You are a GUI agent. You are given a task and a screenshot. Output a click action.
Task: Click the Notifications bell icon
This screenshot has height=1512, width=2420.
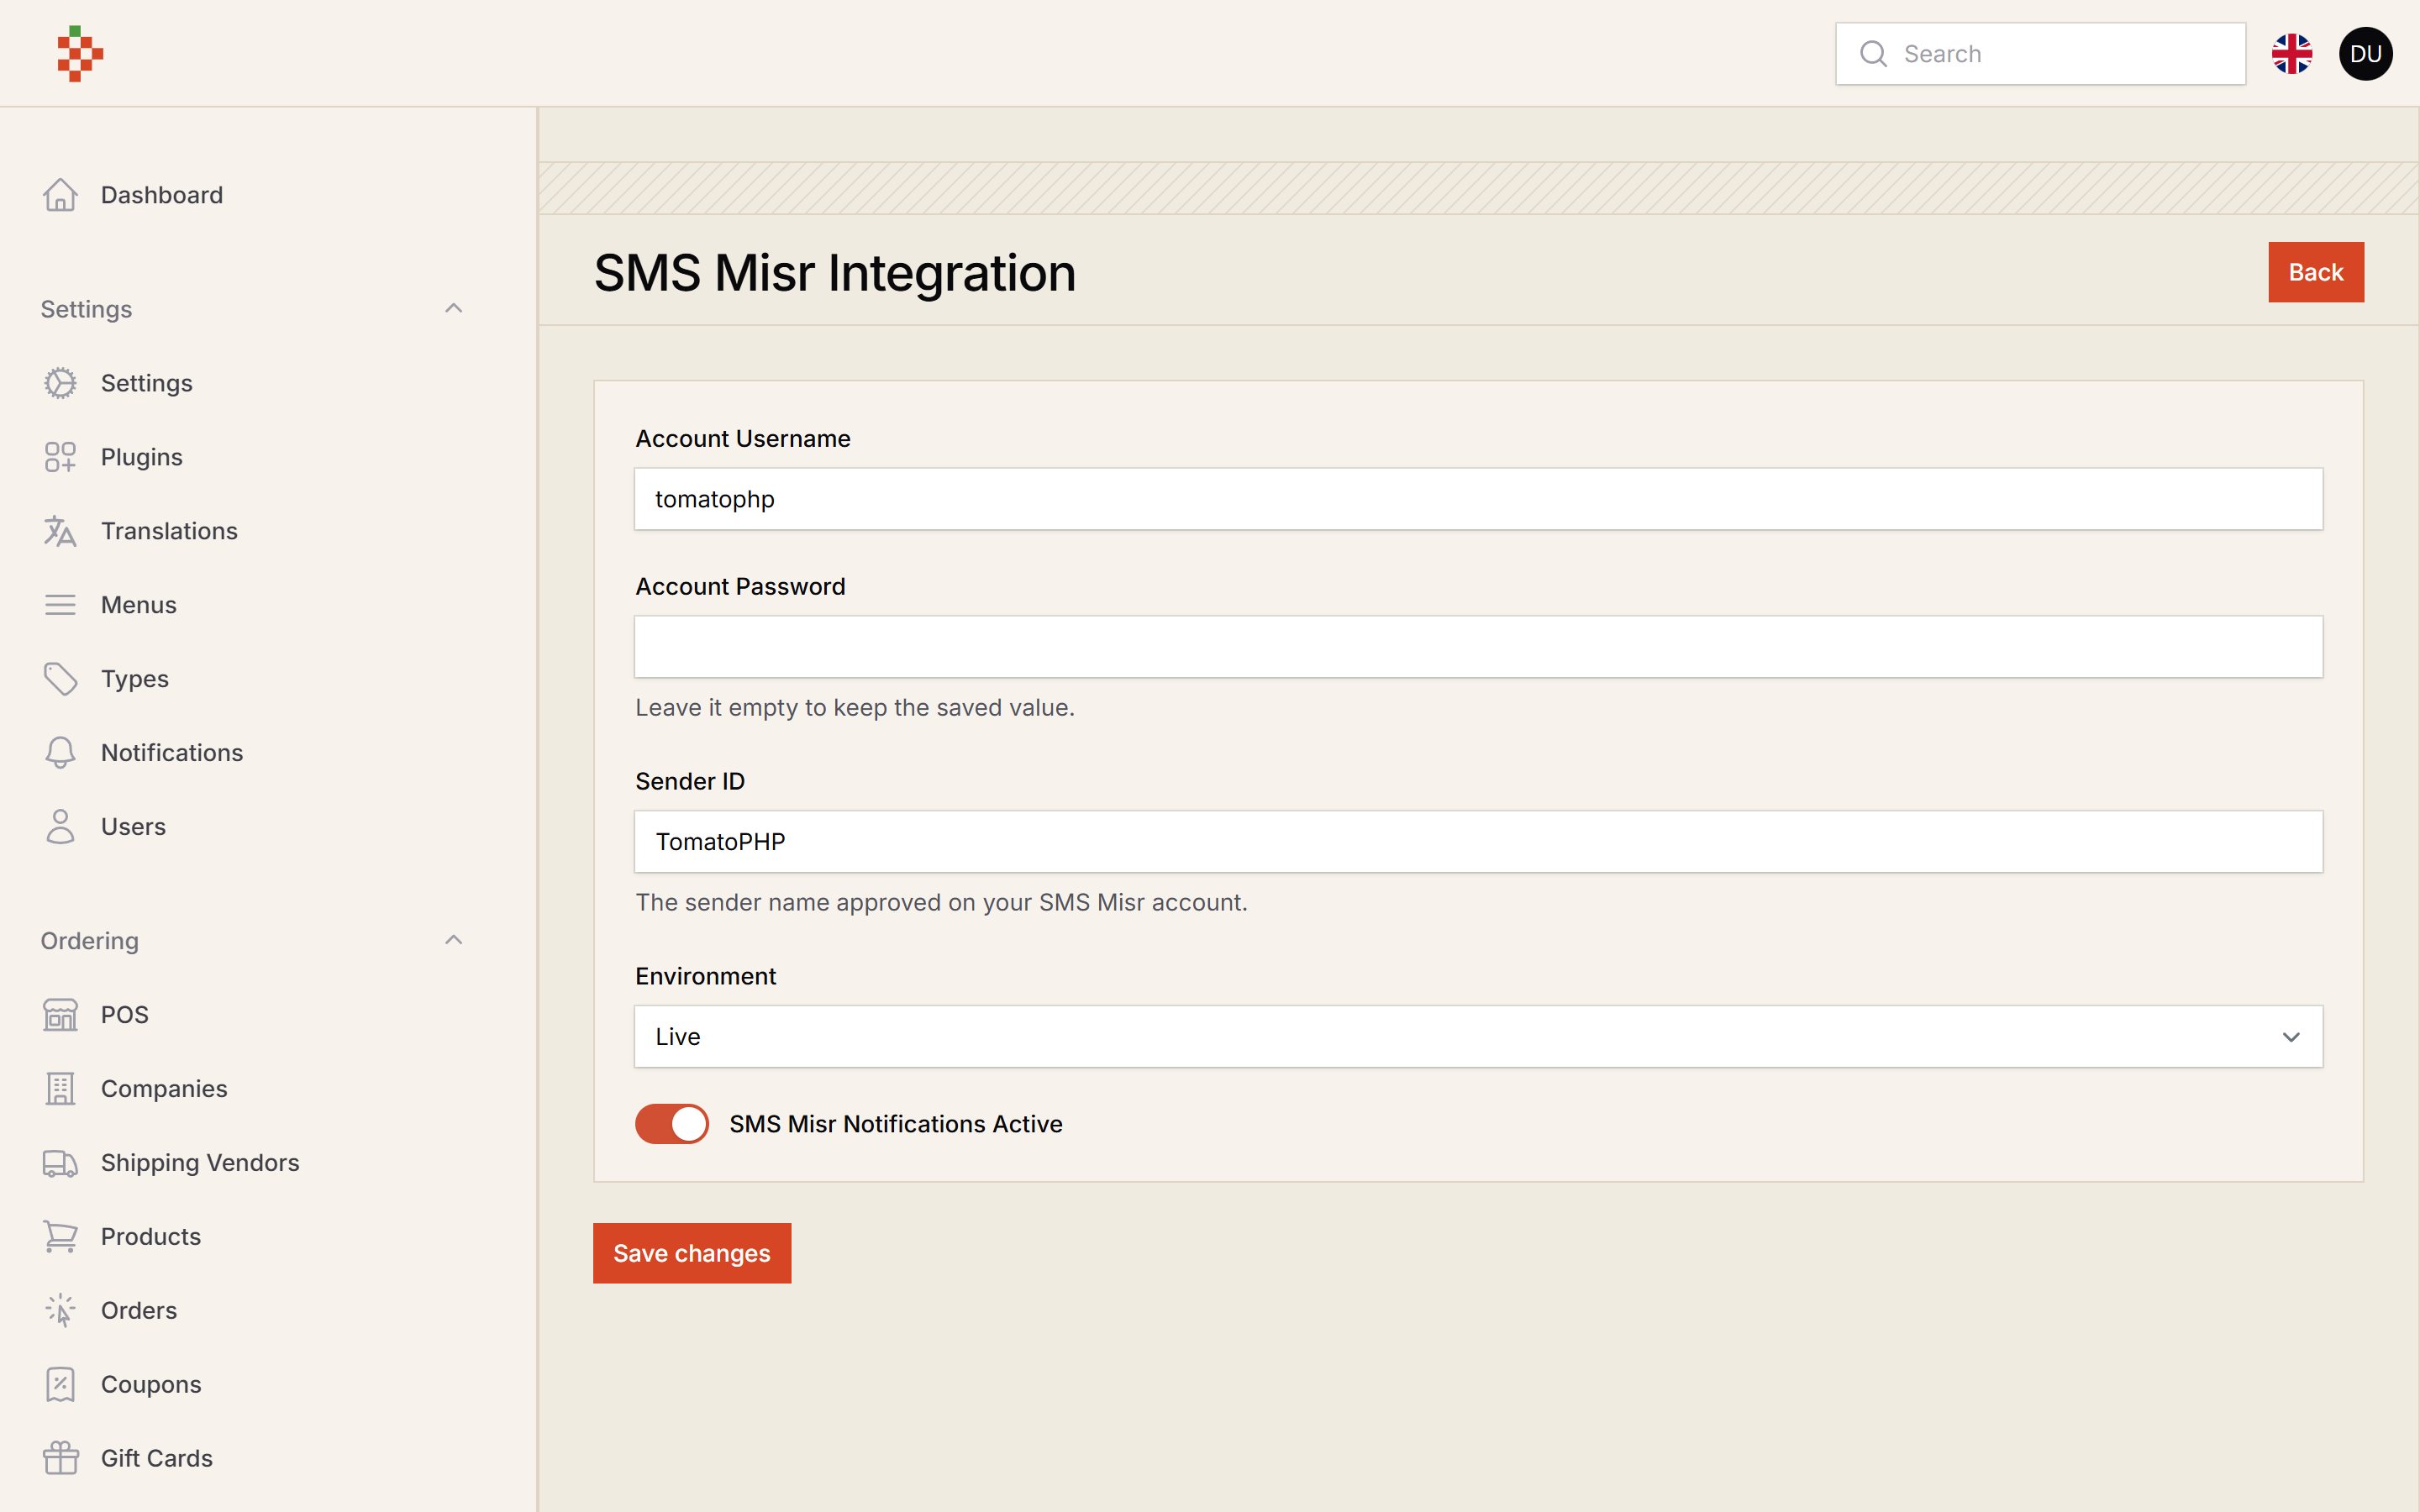[x=60, y=753]
